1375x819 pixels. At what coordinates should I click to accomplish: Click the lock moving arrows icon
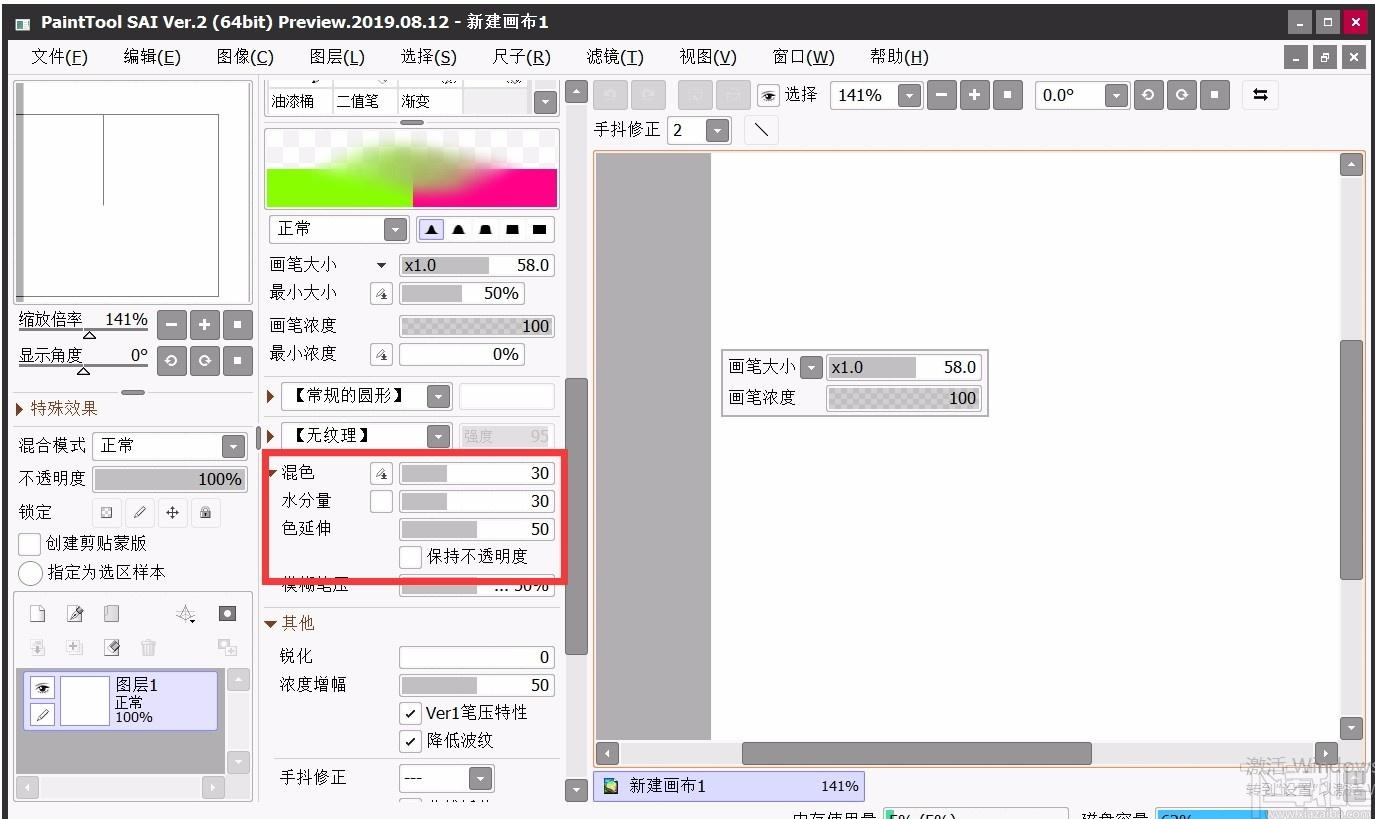click(x=172, y=512)
